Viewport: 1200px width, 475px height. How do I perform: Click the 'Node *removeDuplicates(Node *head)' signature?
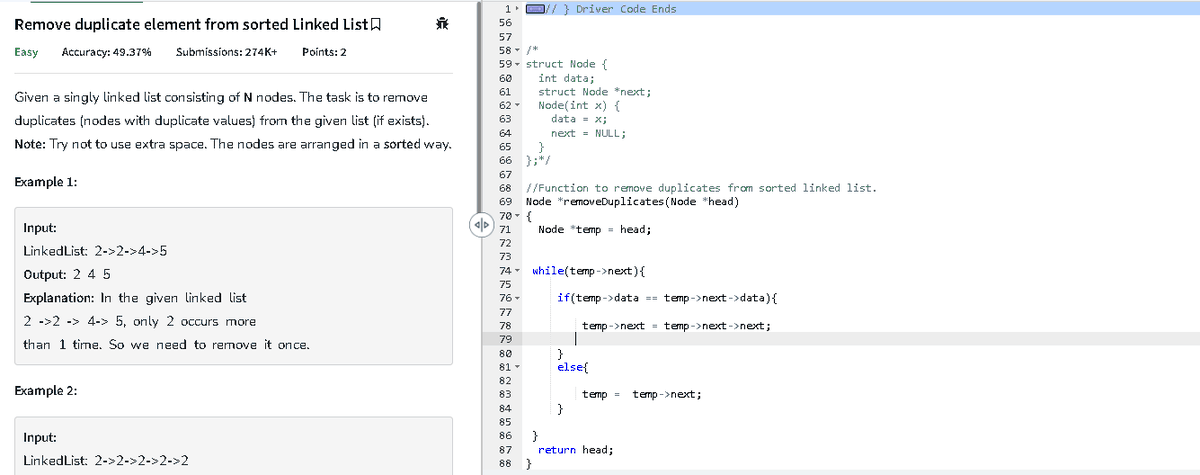[632, 202]
